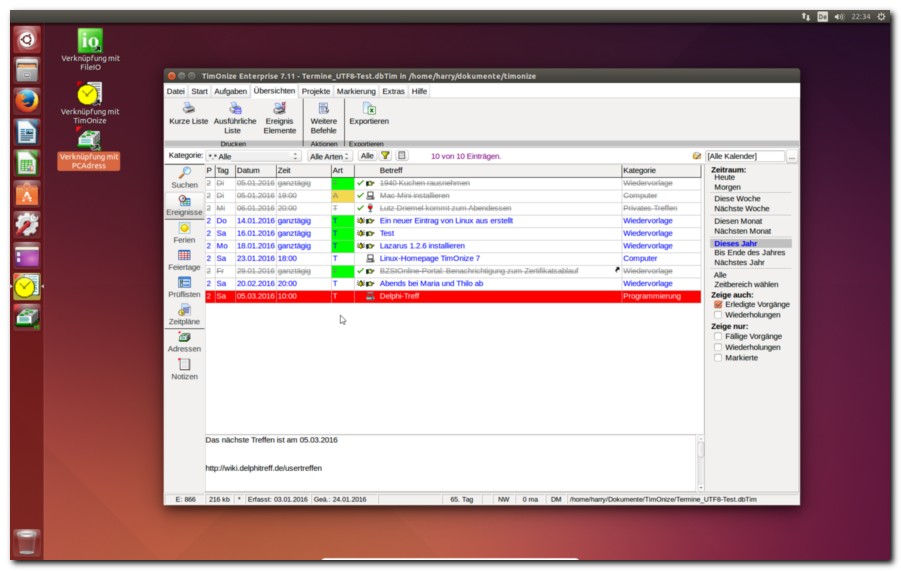Open the Feiertage sidebar view
The height and width of the screenshot is (571, 901).
(x=184, y=260)
